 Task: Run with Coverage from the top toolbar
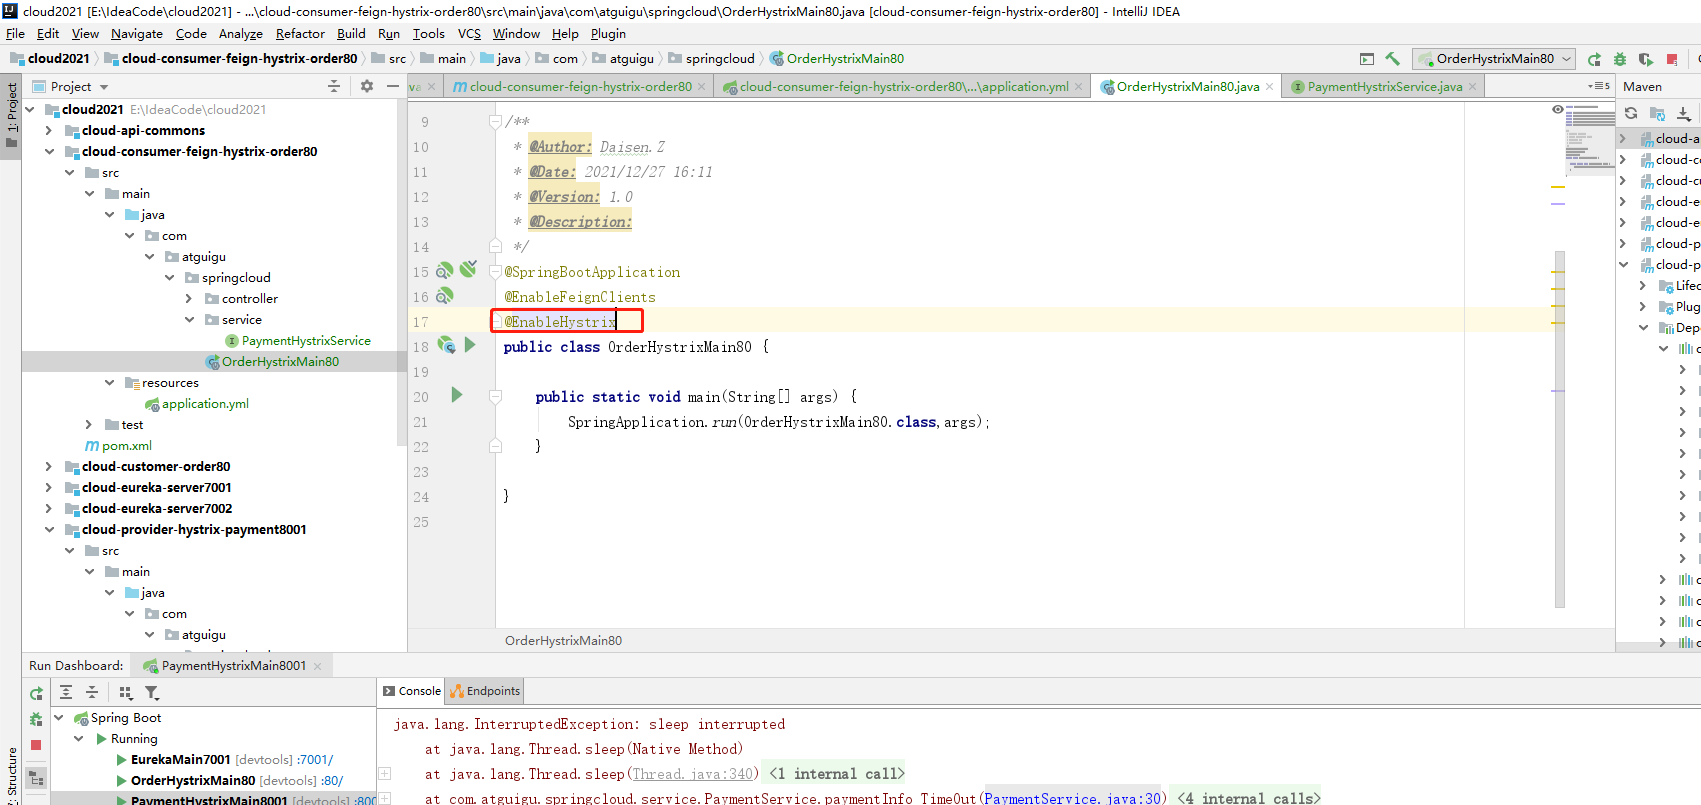point(1646,59)
